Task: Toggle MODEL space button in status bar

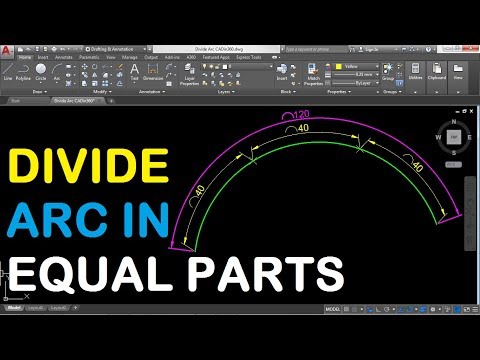Action: (332, 309)
